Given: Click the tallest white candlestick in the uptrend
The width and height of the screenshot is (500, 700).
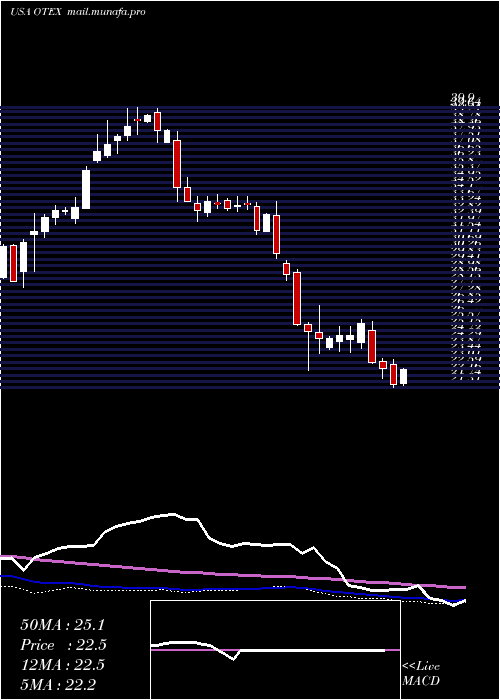Looking at the screenshot, I should [x=86, y=189].
